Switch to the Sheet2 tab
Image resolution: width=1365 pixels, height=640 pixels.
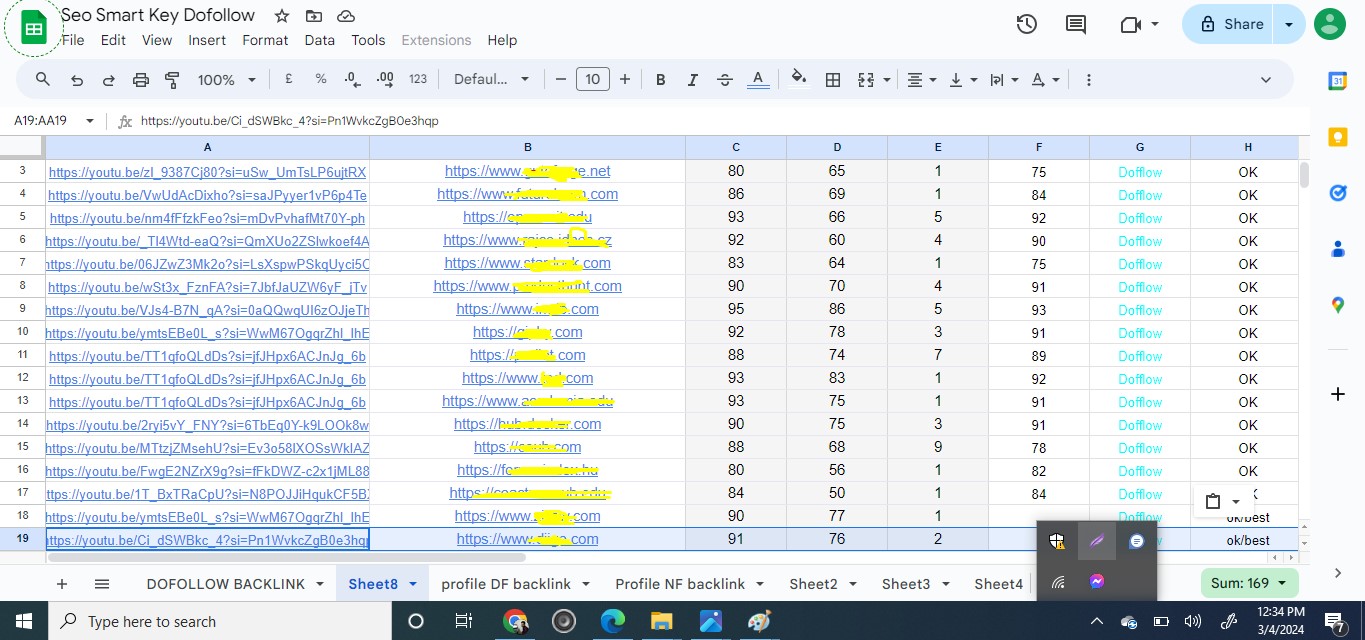click(x=813, y=584)
